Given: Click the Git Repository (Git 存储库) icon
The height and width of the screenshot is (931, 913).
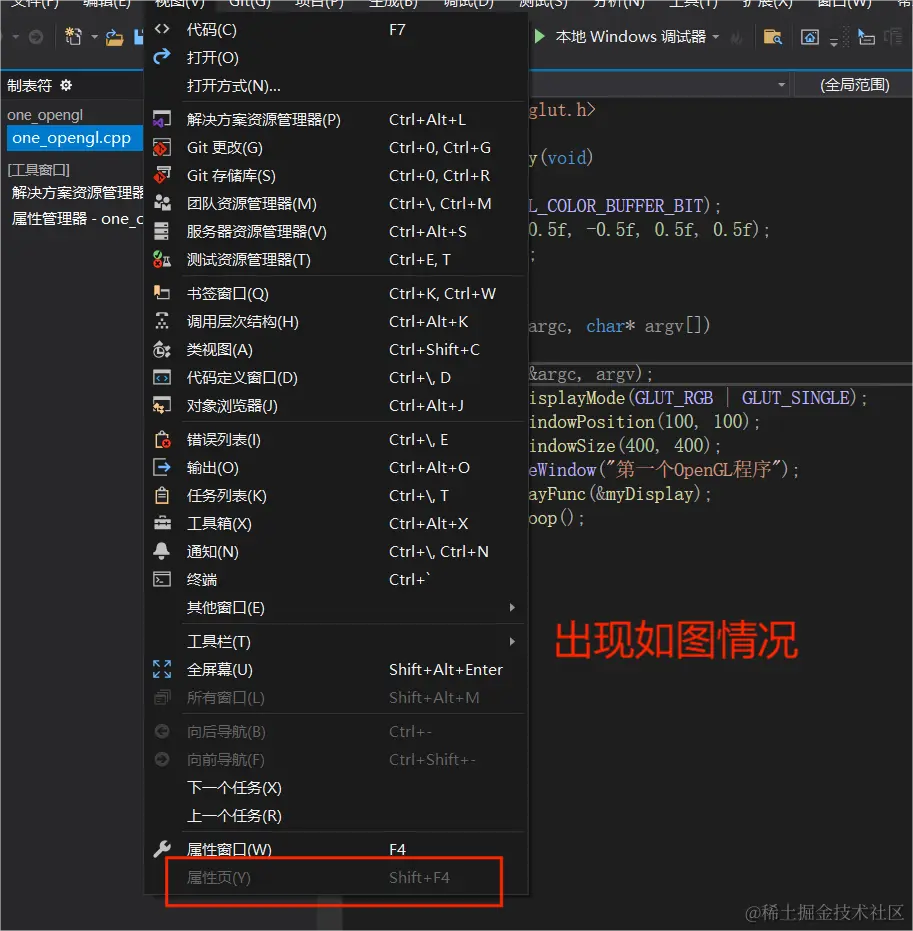Looking at the screenshot, I should tap(161, 175).
